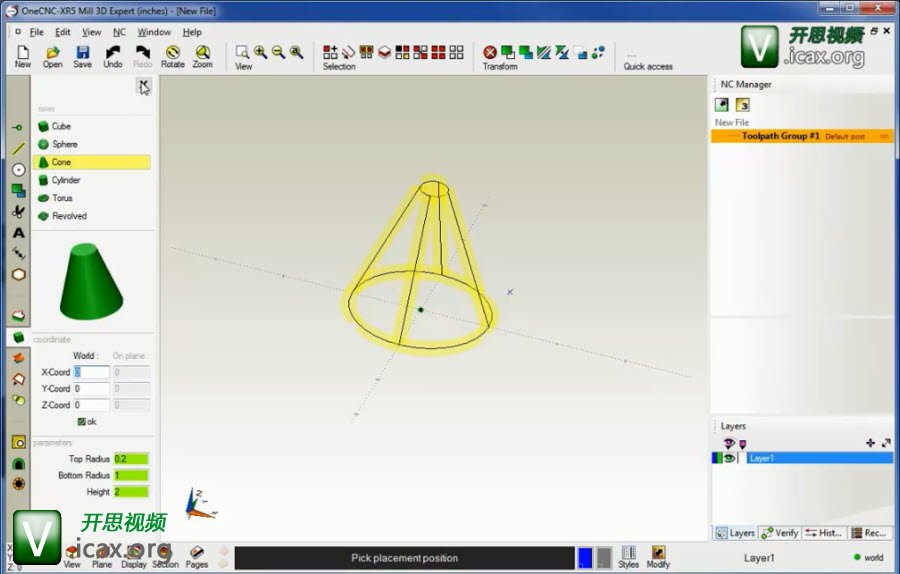900x574 pixels.
Task: Expand the Quick access toolbar dots
Action: (x=631, y=55)
